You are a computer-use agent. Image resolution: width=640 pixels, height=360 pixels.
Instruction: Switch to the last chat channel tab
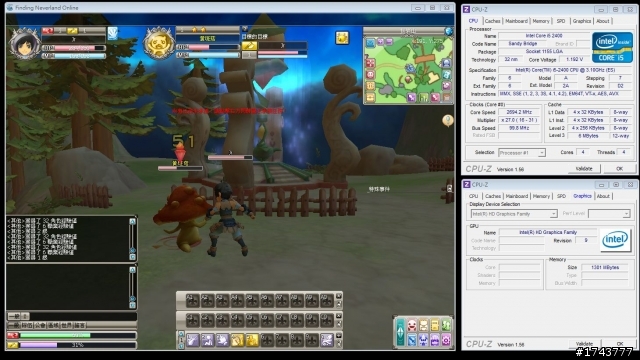pos(80,326)
